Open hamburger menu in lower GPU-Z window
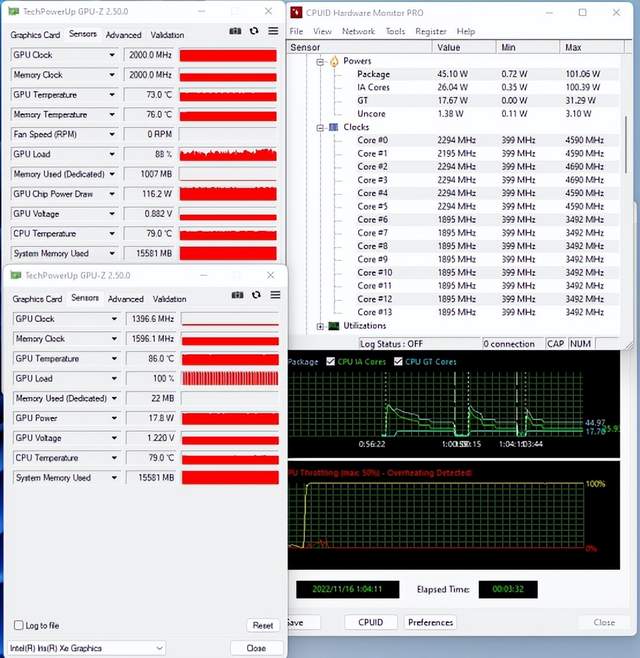 pyautogui.click(x=275, y=295)
